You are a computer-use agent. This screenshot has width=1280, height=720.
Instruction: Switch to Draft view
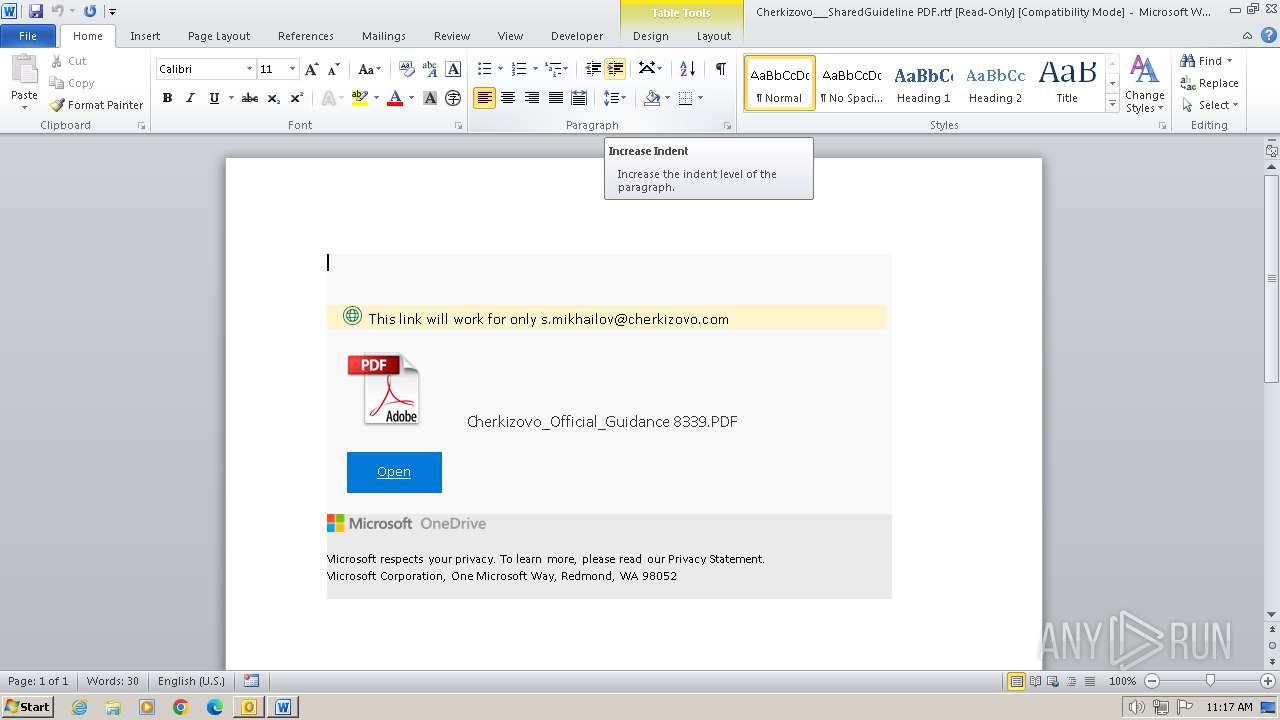click(x=1089, y=681)
